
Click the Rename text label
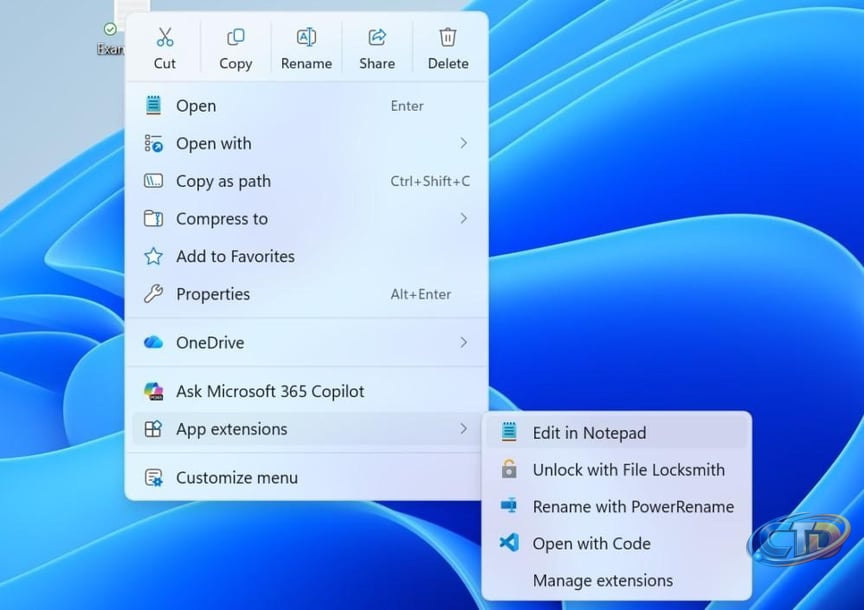[x=306, y=63]
